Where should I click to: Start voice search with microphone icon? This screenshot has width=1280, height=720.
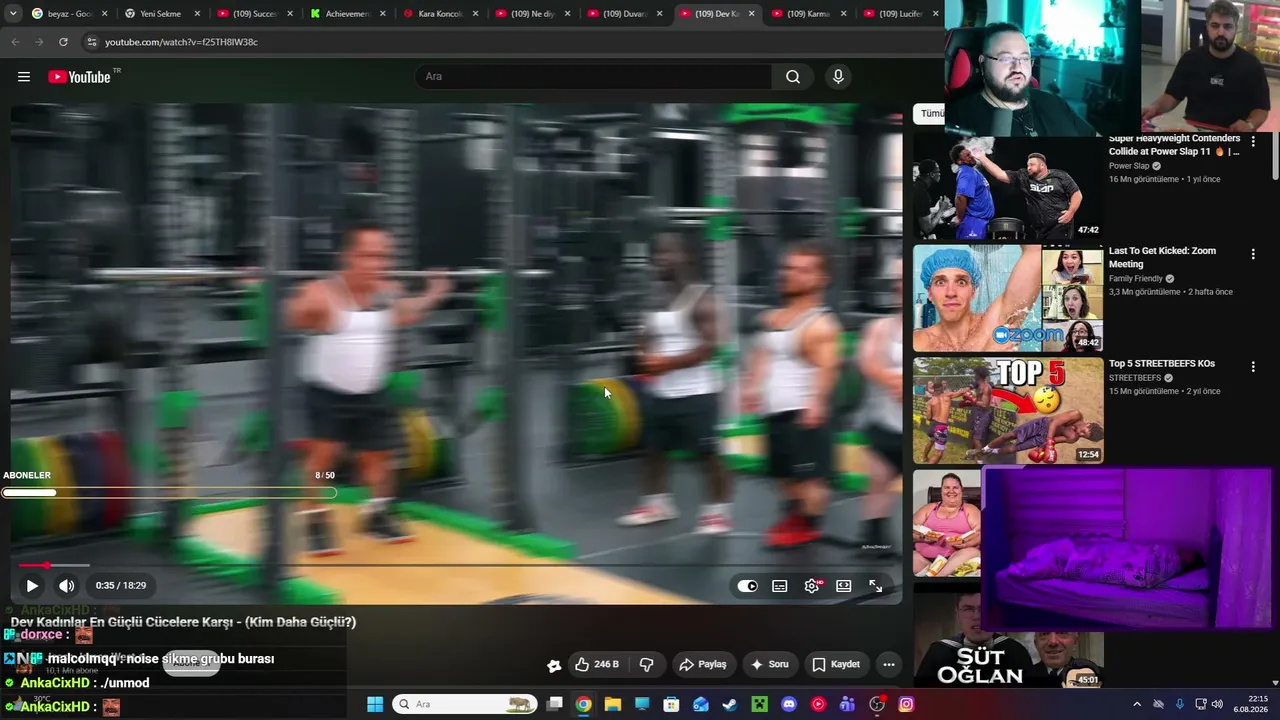pos(838,77)
